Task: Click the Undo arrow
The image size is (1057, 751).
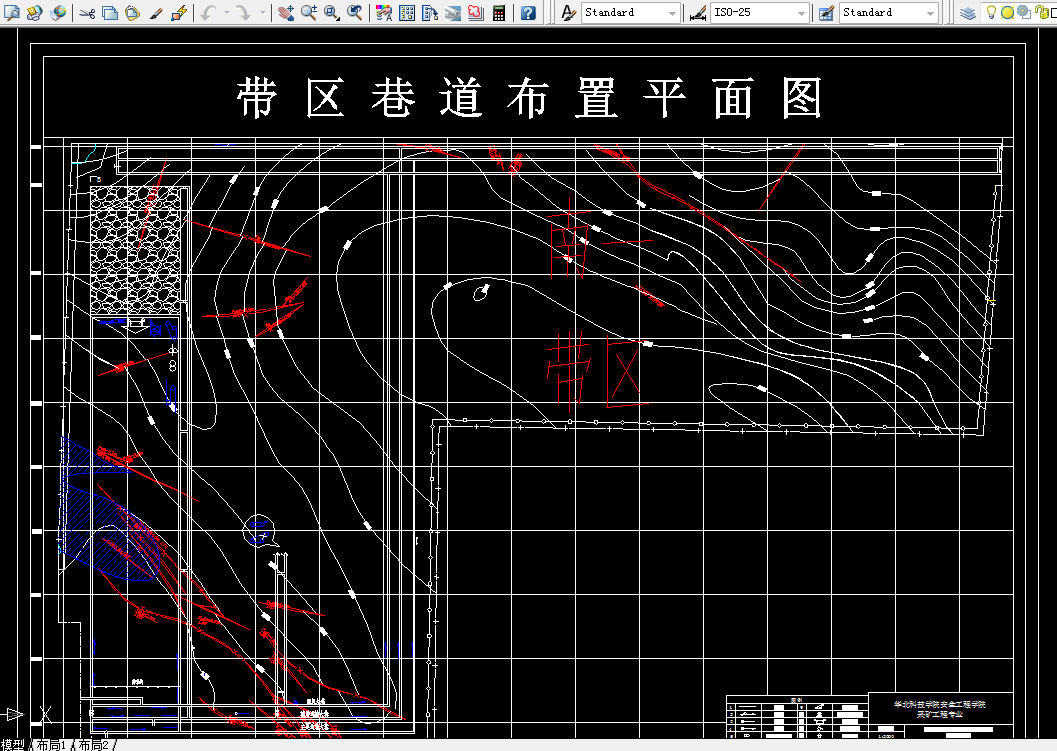Action: click(x=208, y=12)
